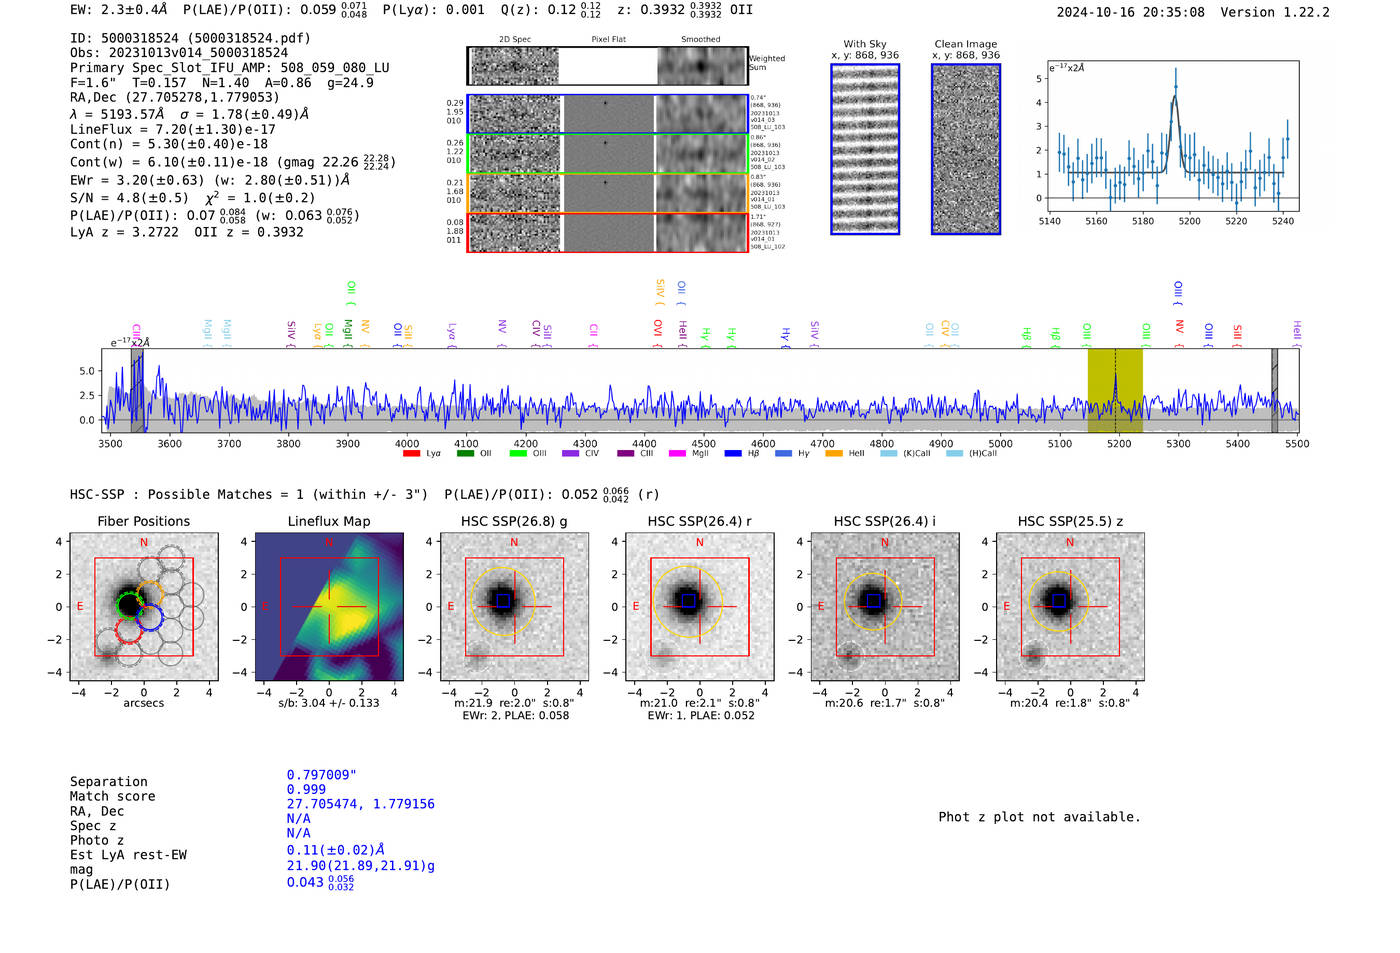This screenshot has width=1400, height=953.
Task: Open the HSC SSP(25.5) z image
Action: (1070, 607)
